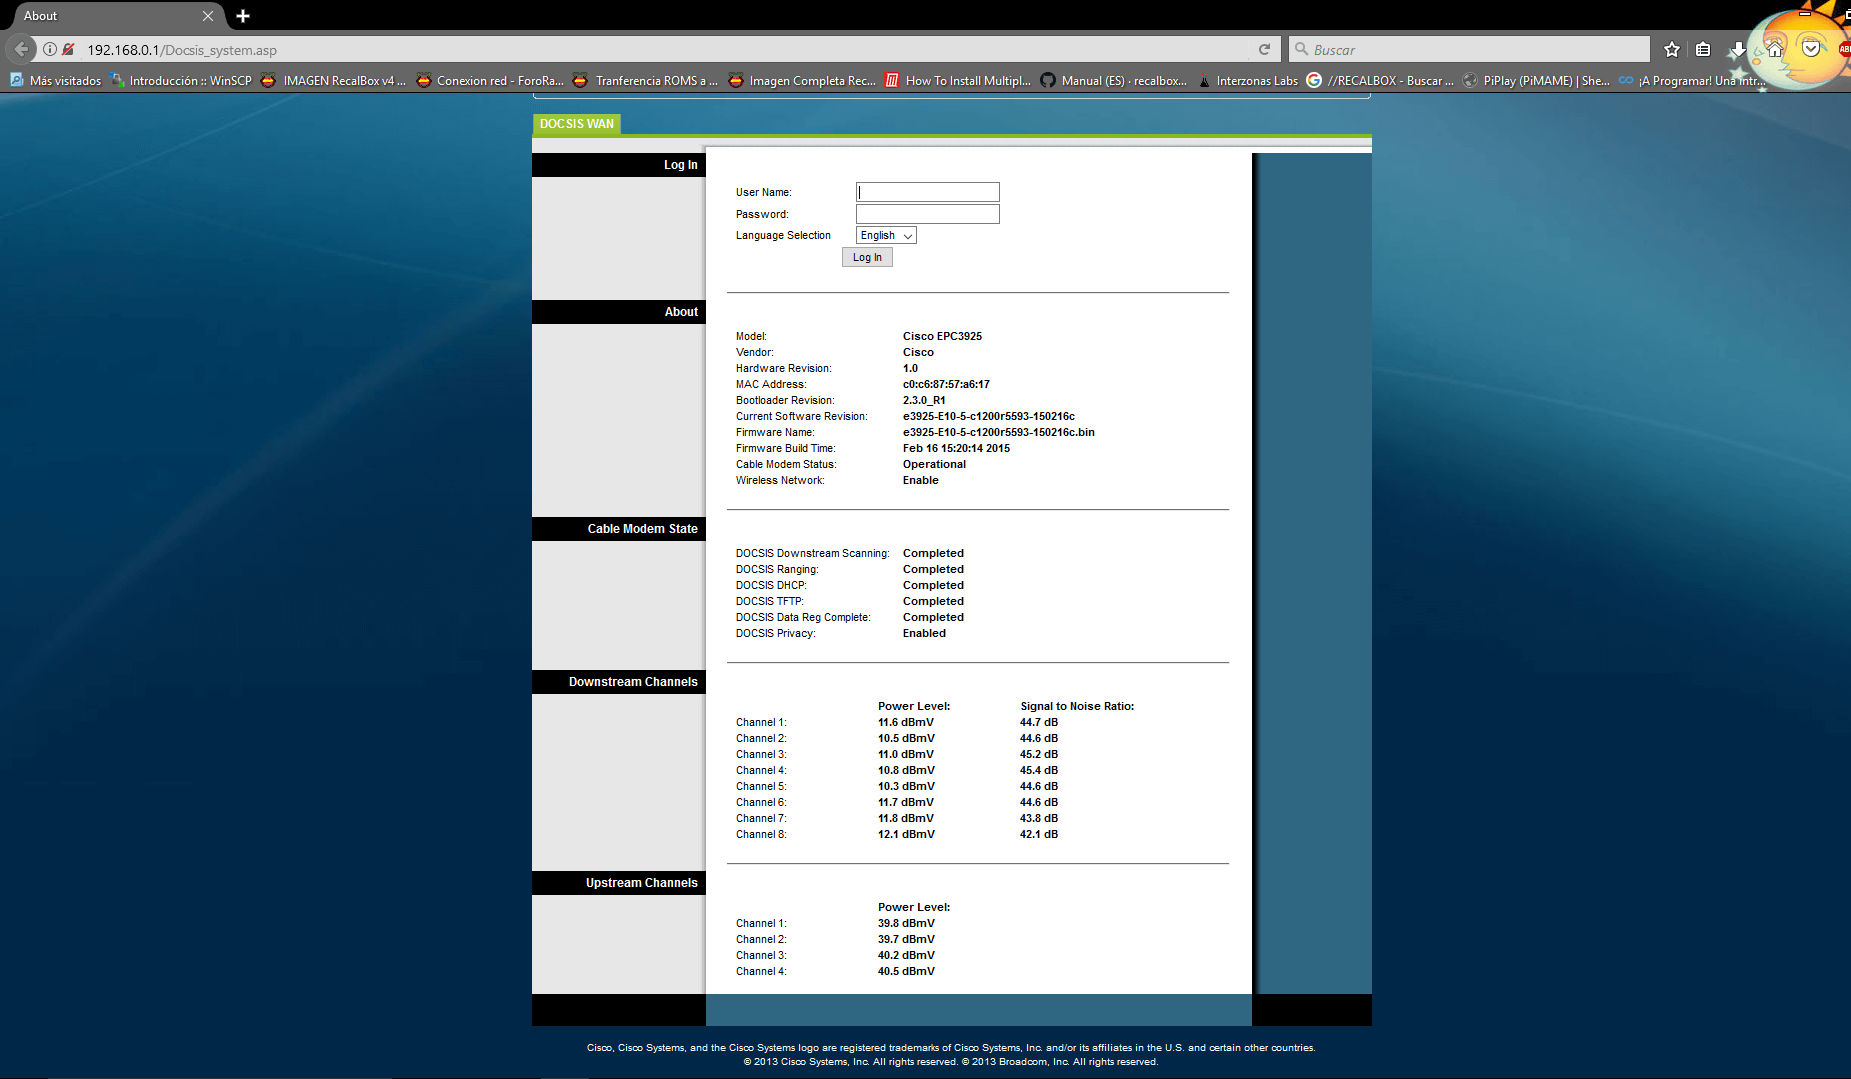
Task: Click the Pocket icon in toolbar
Action: [x=1810, y=48]
